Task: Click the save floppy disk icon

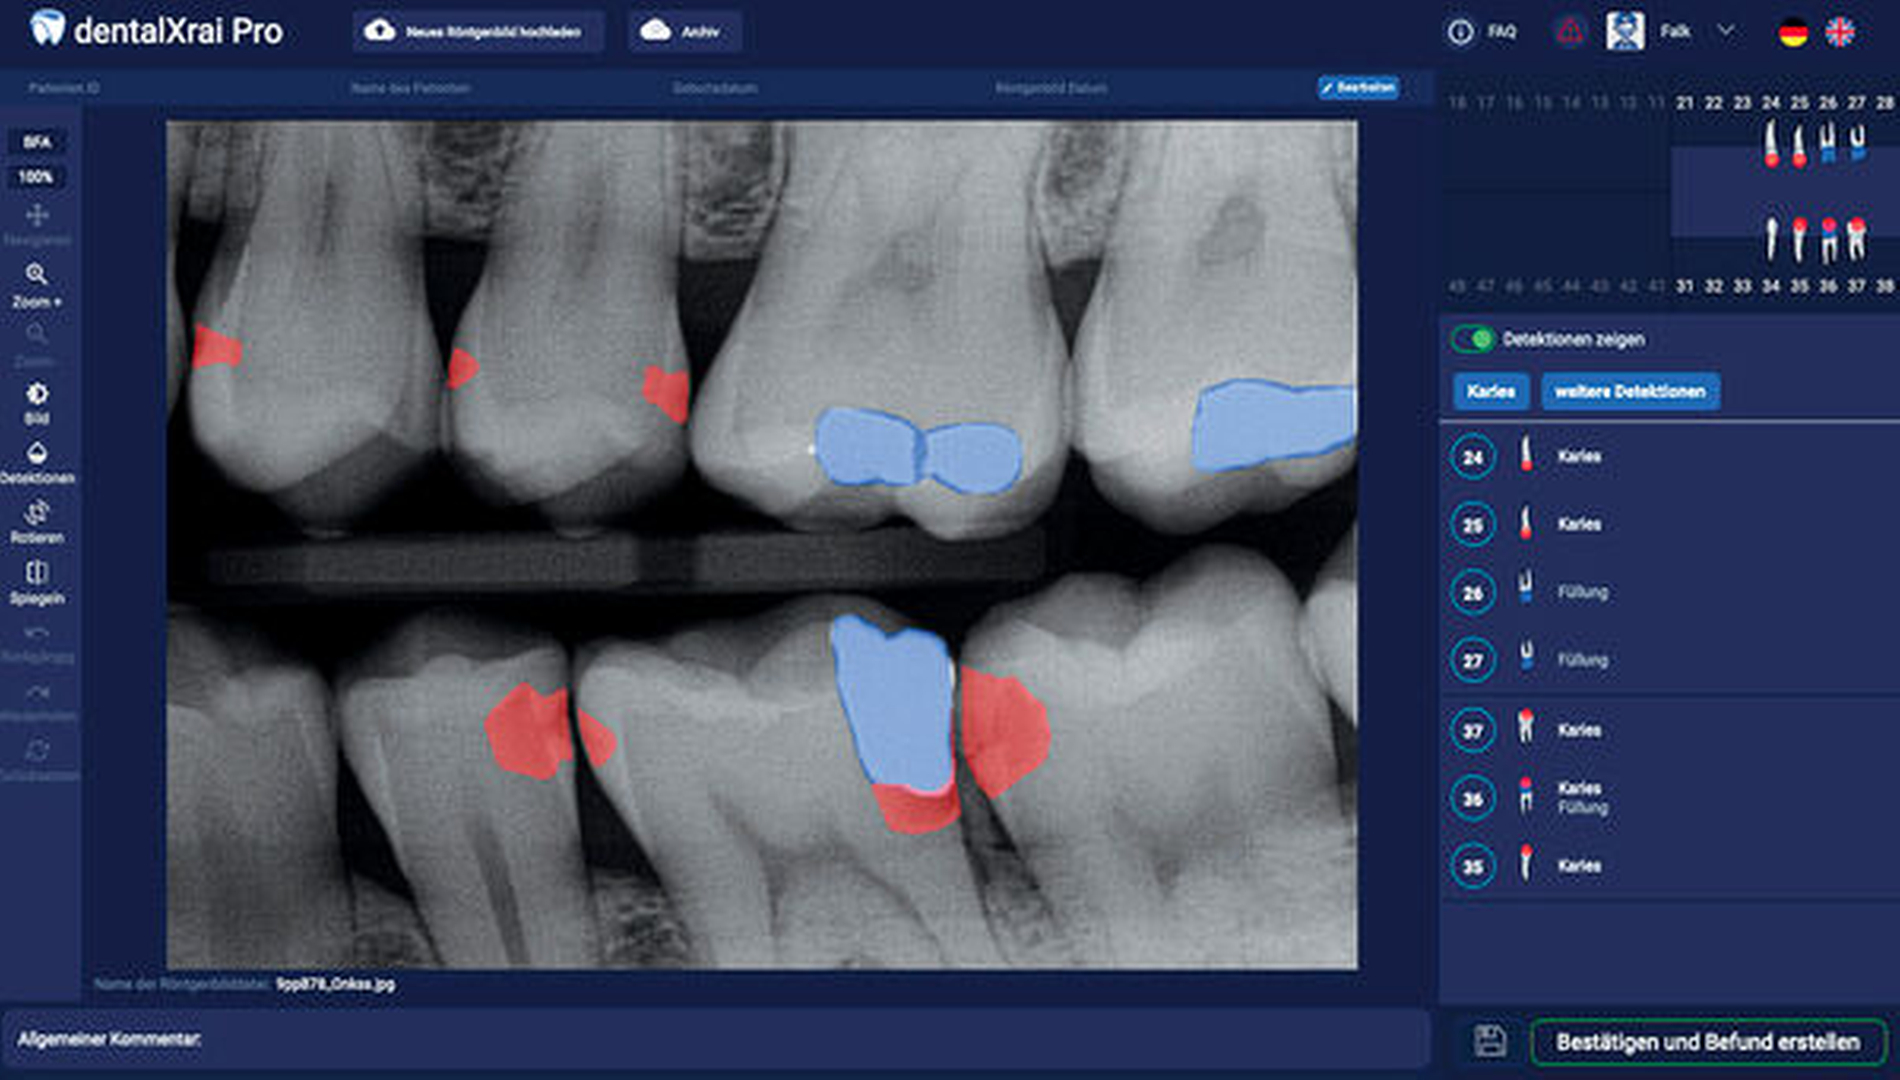Action: tap(1490, 1041)
